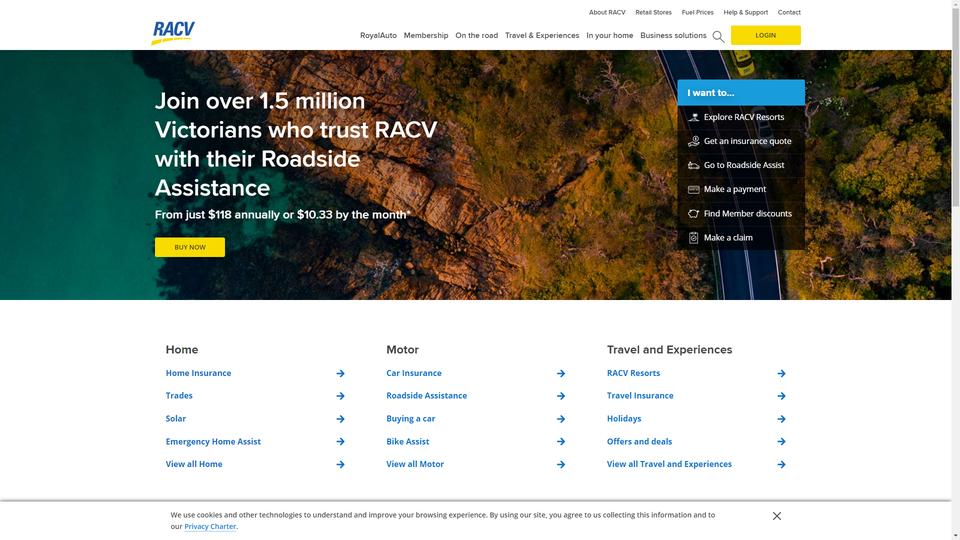This screenshot has height=540, width=960.
Task: Click the Make a payment card icon
Action: click(693, 189)
